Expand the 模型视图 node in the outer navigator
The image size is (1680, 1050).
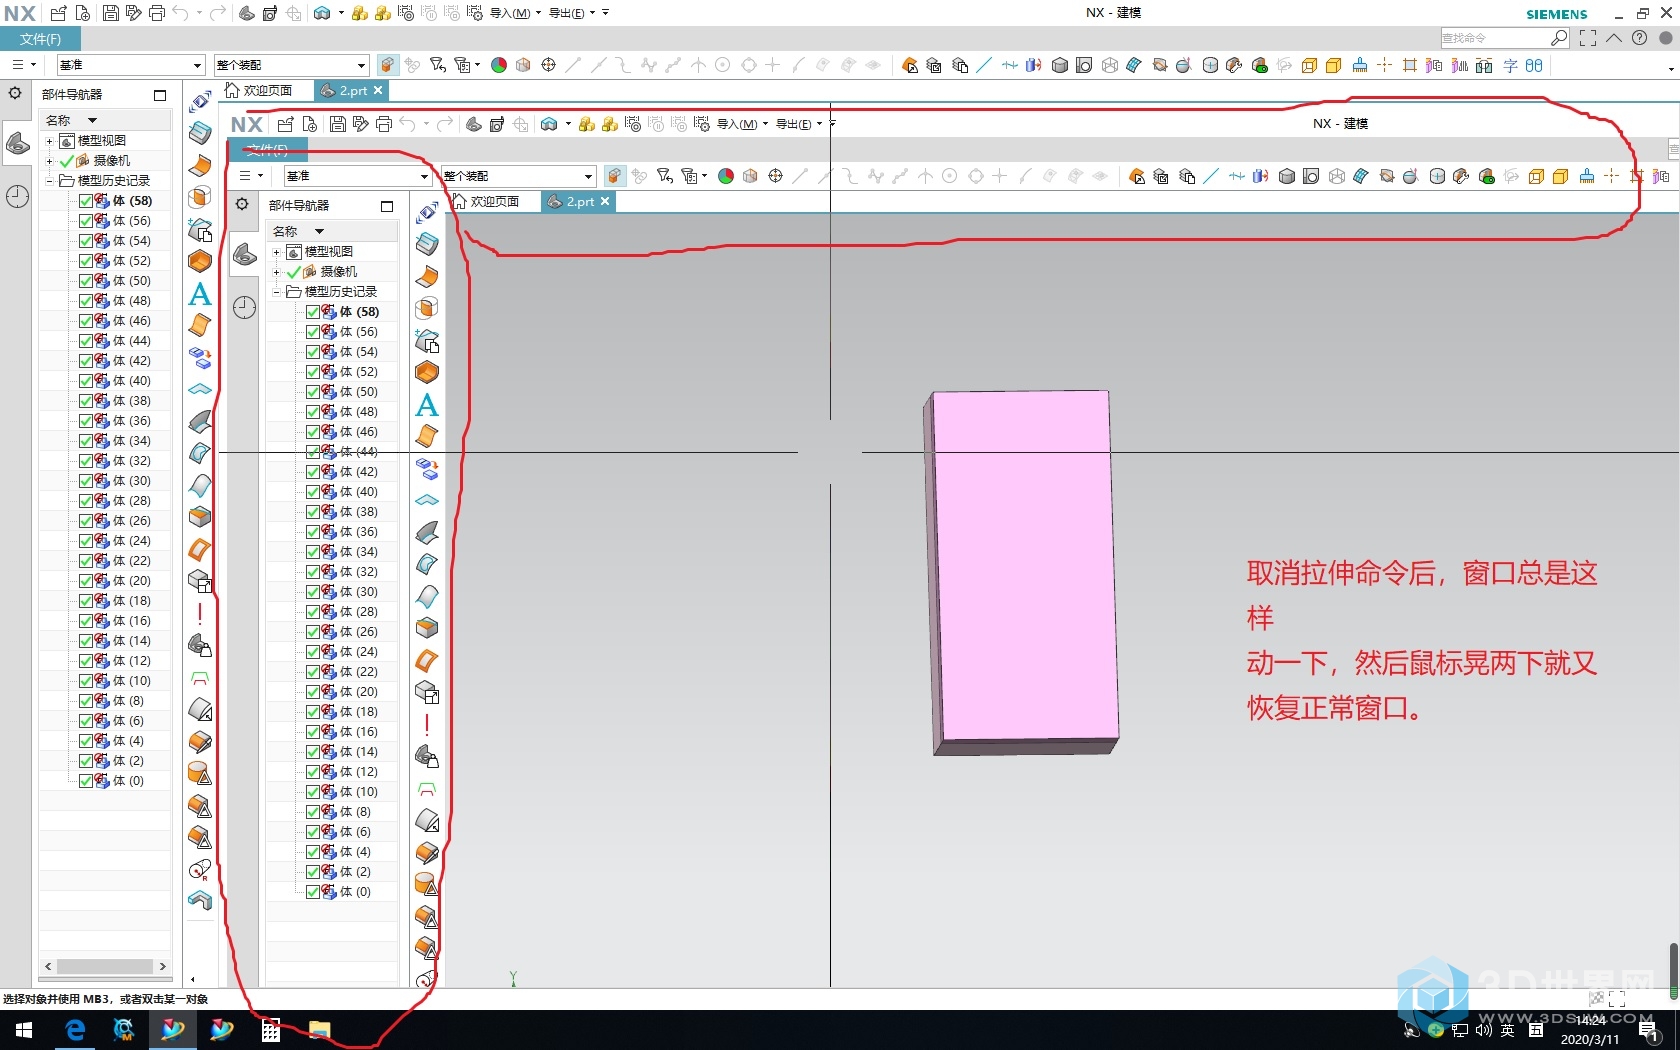click(x=49, y=141)
